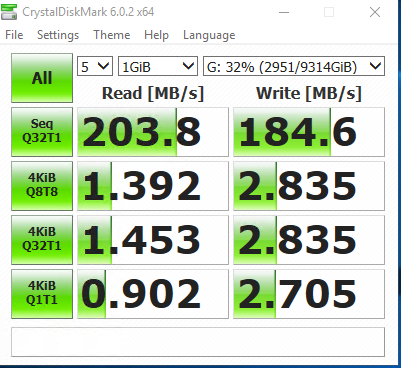Click the empty comment field at bottom
This screenshot has height=368, width=401.
point(198,342)
